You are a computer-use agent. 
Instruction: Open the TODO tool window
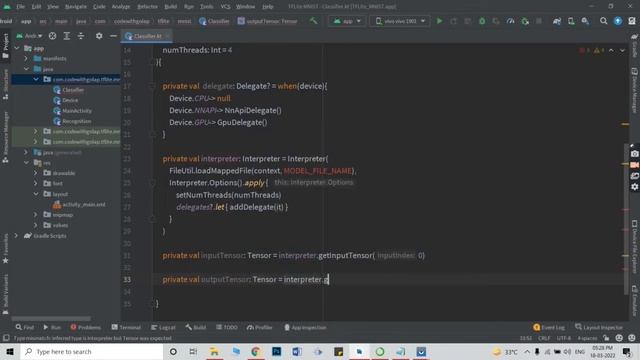coord(227,327)
